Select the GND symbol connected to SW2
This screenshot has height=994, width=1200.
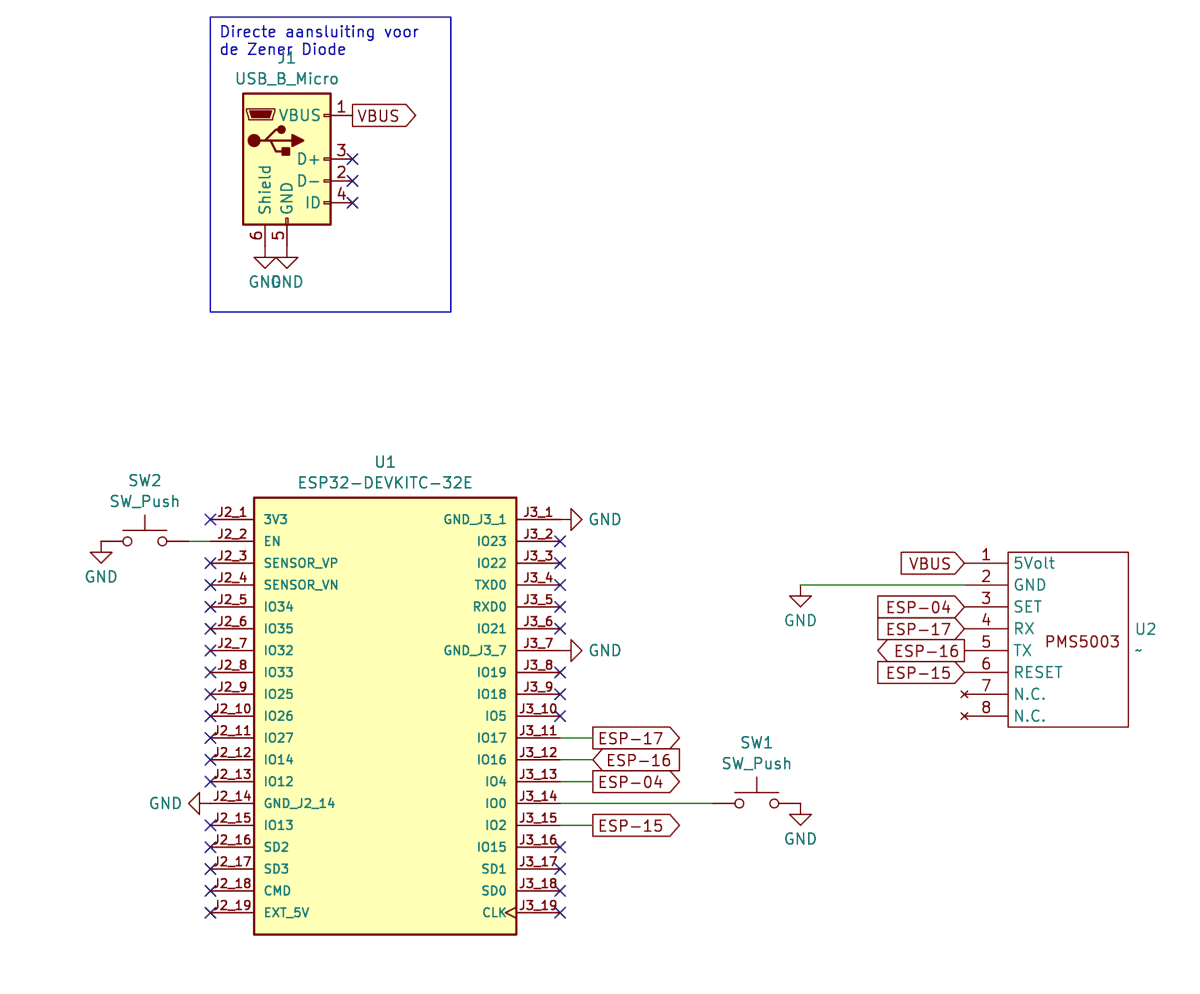101,556
